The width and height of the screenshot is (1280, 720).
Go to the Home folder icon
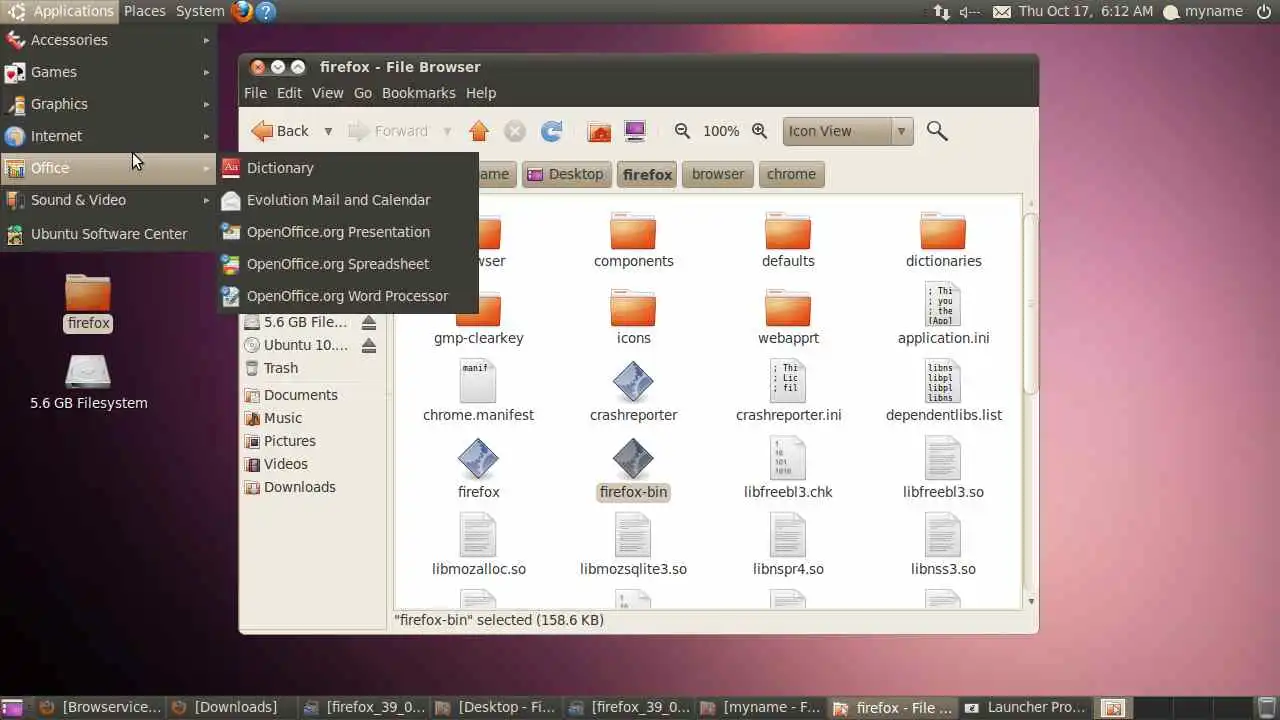pos(599,131)
